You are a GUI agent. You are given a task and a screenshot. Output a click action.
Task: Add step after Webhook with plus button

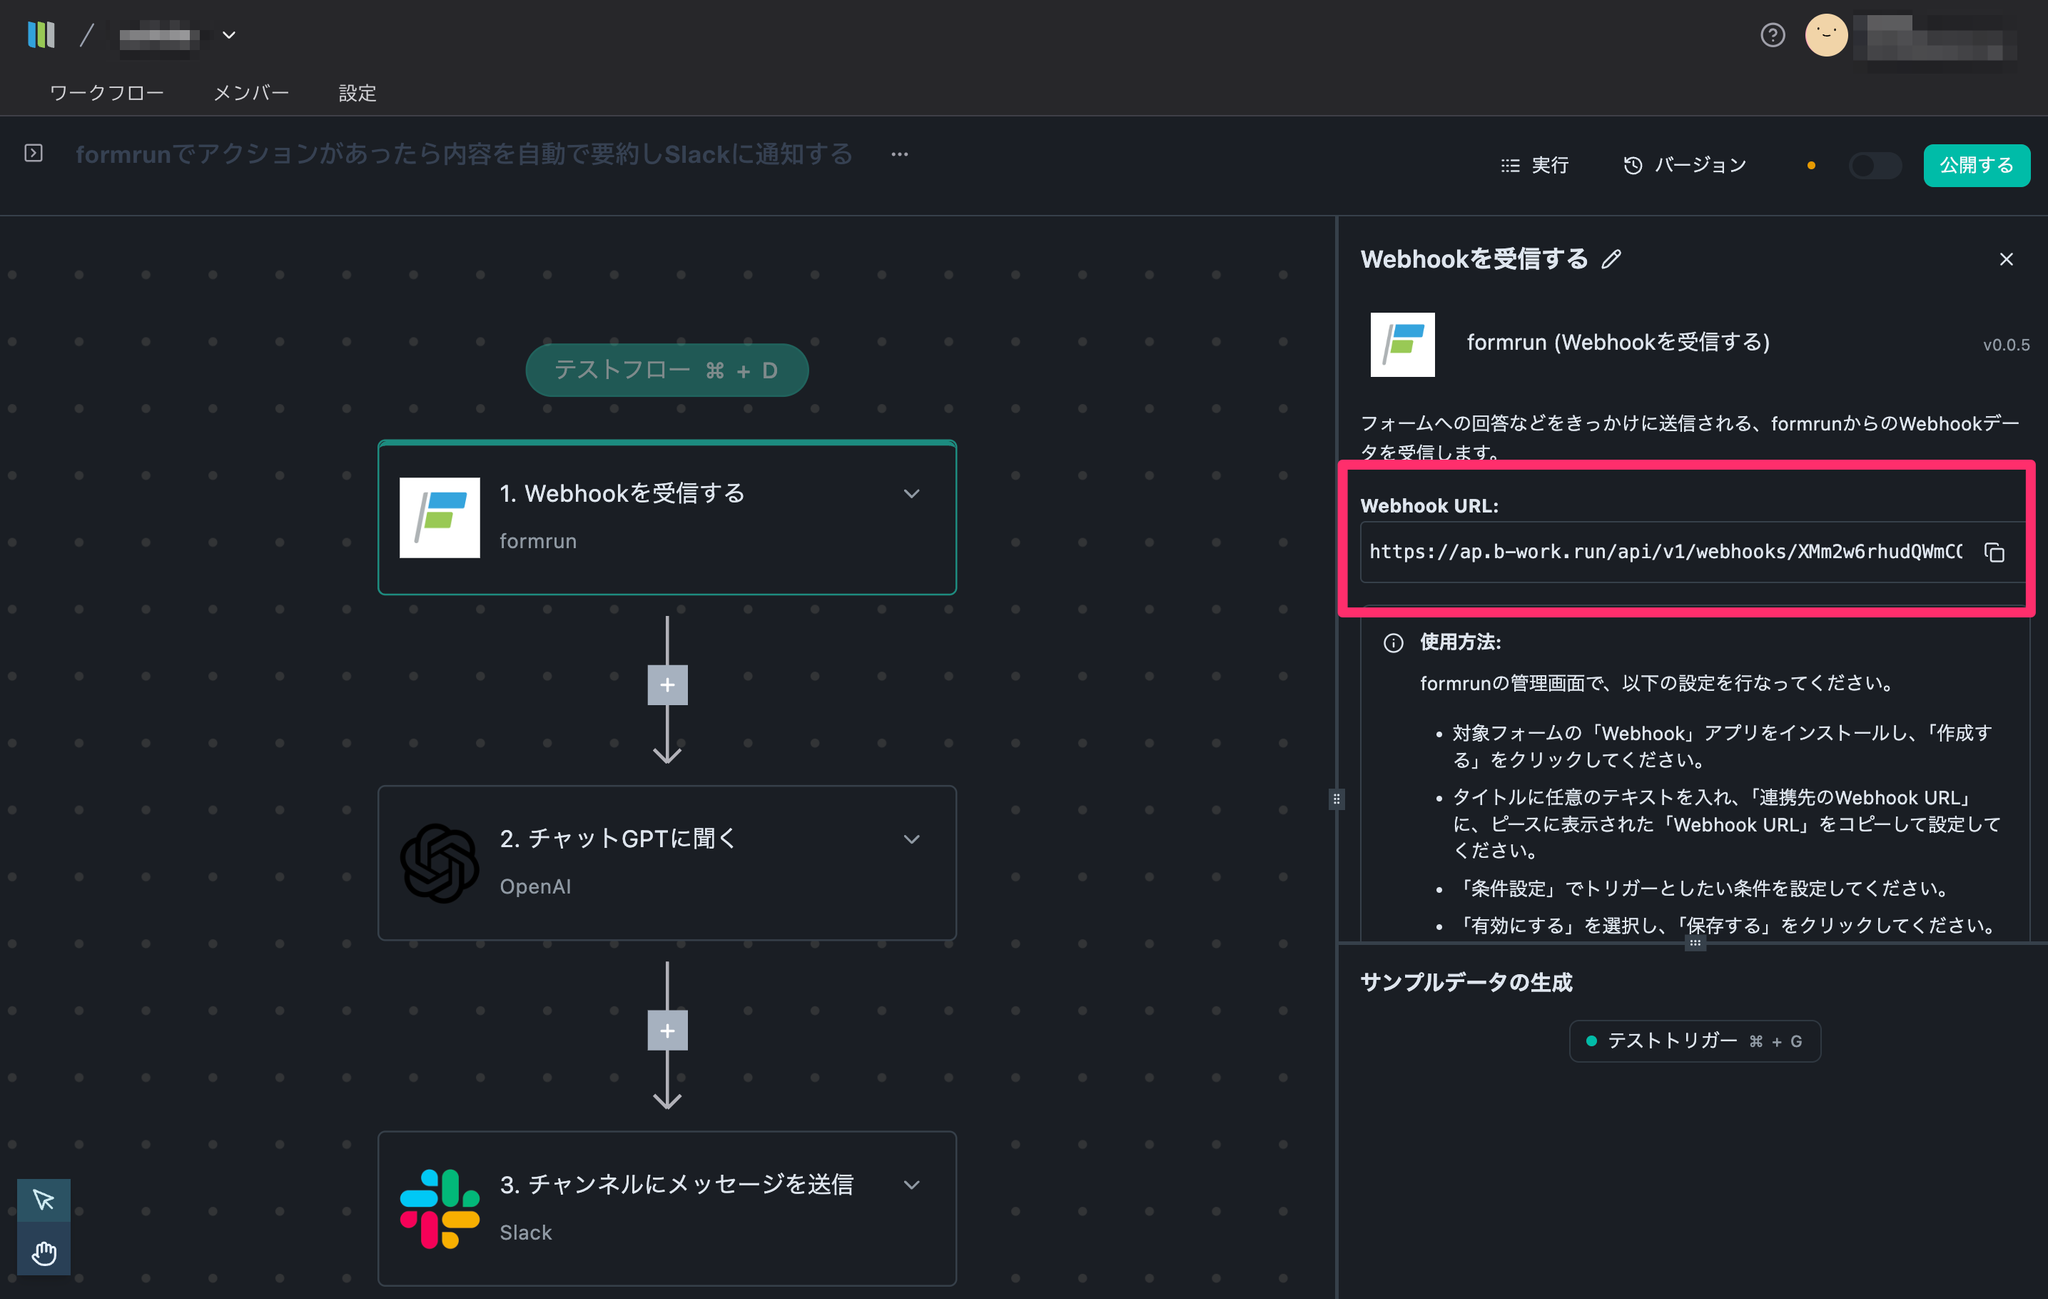click(x=667, y=685)
